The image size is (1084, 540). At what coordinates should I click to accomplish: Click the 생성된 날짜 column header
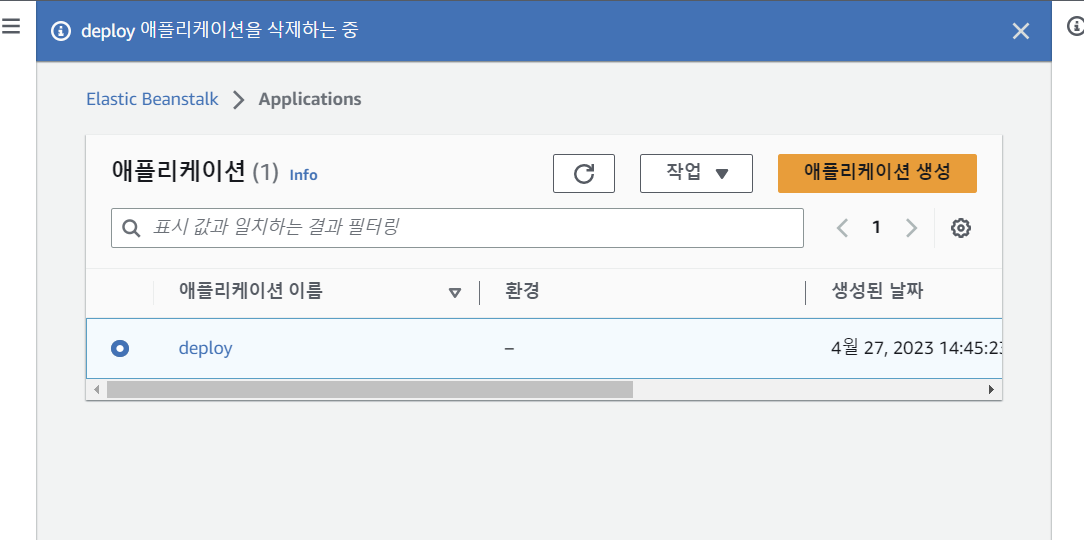tap(877, 292)
